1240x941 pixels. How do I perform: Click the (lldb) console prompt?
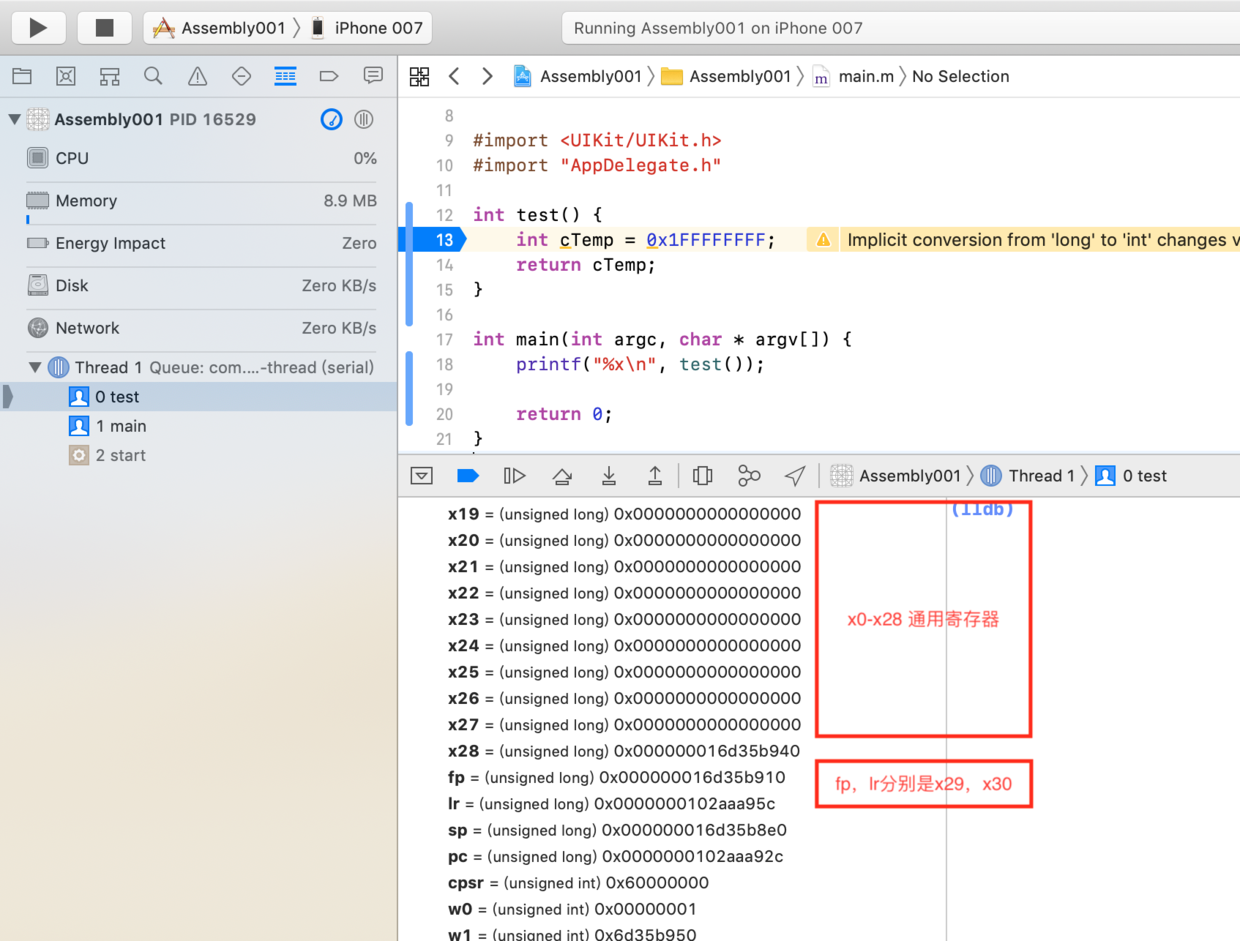(982, 509)
